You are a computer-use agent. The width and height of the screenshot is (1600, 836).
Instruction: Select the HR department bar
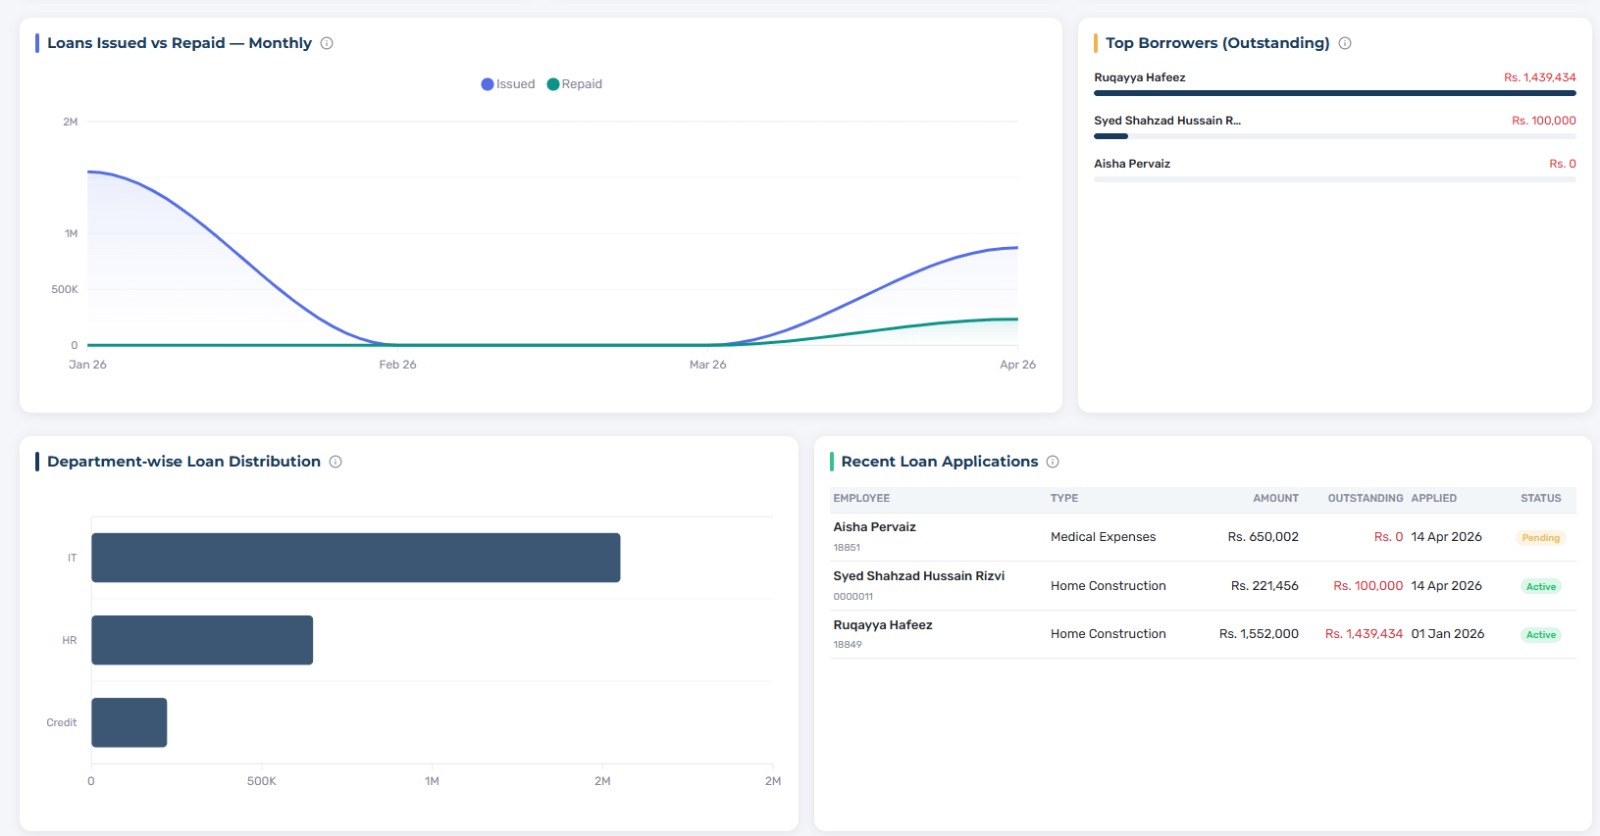(x=202, y=640)
